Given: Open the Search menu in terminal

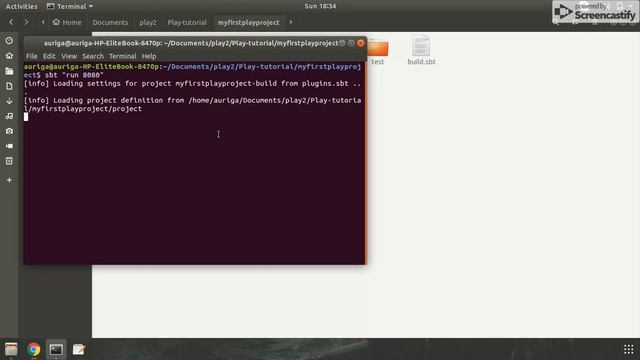Looking at the screenshot, I should coord(93,56).
